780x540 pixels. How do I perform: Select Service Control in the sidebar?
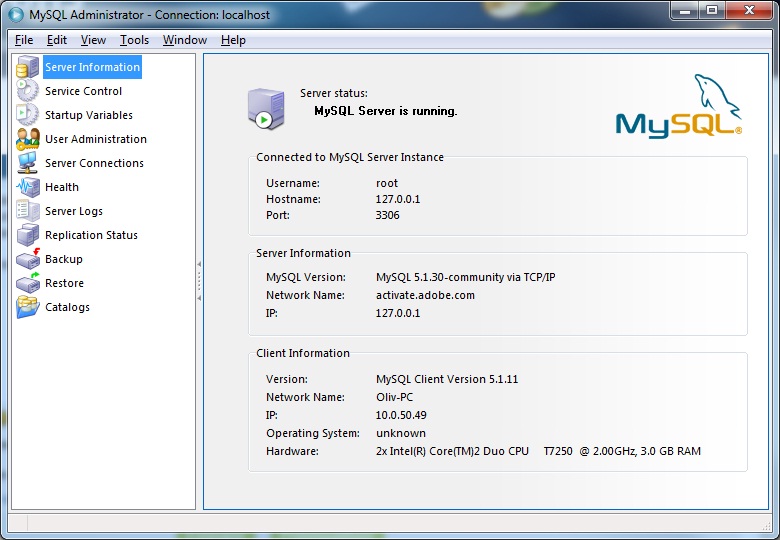(x=84, y=91)
